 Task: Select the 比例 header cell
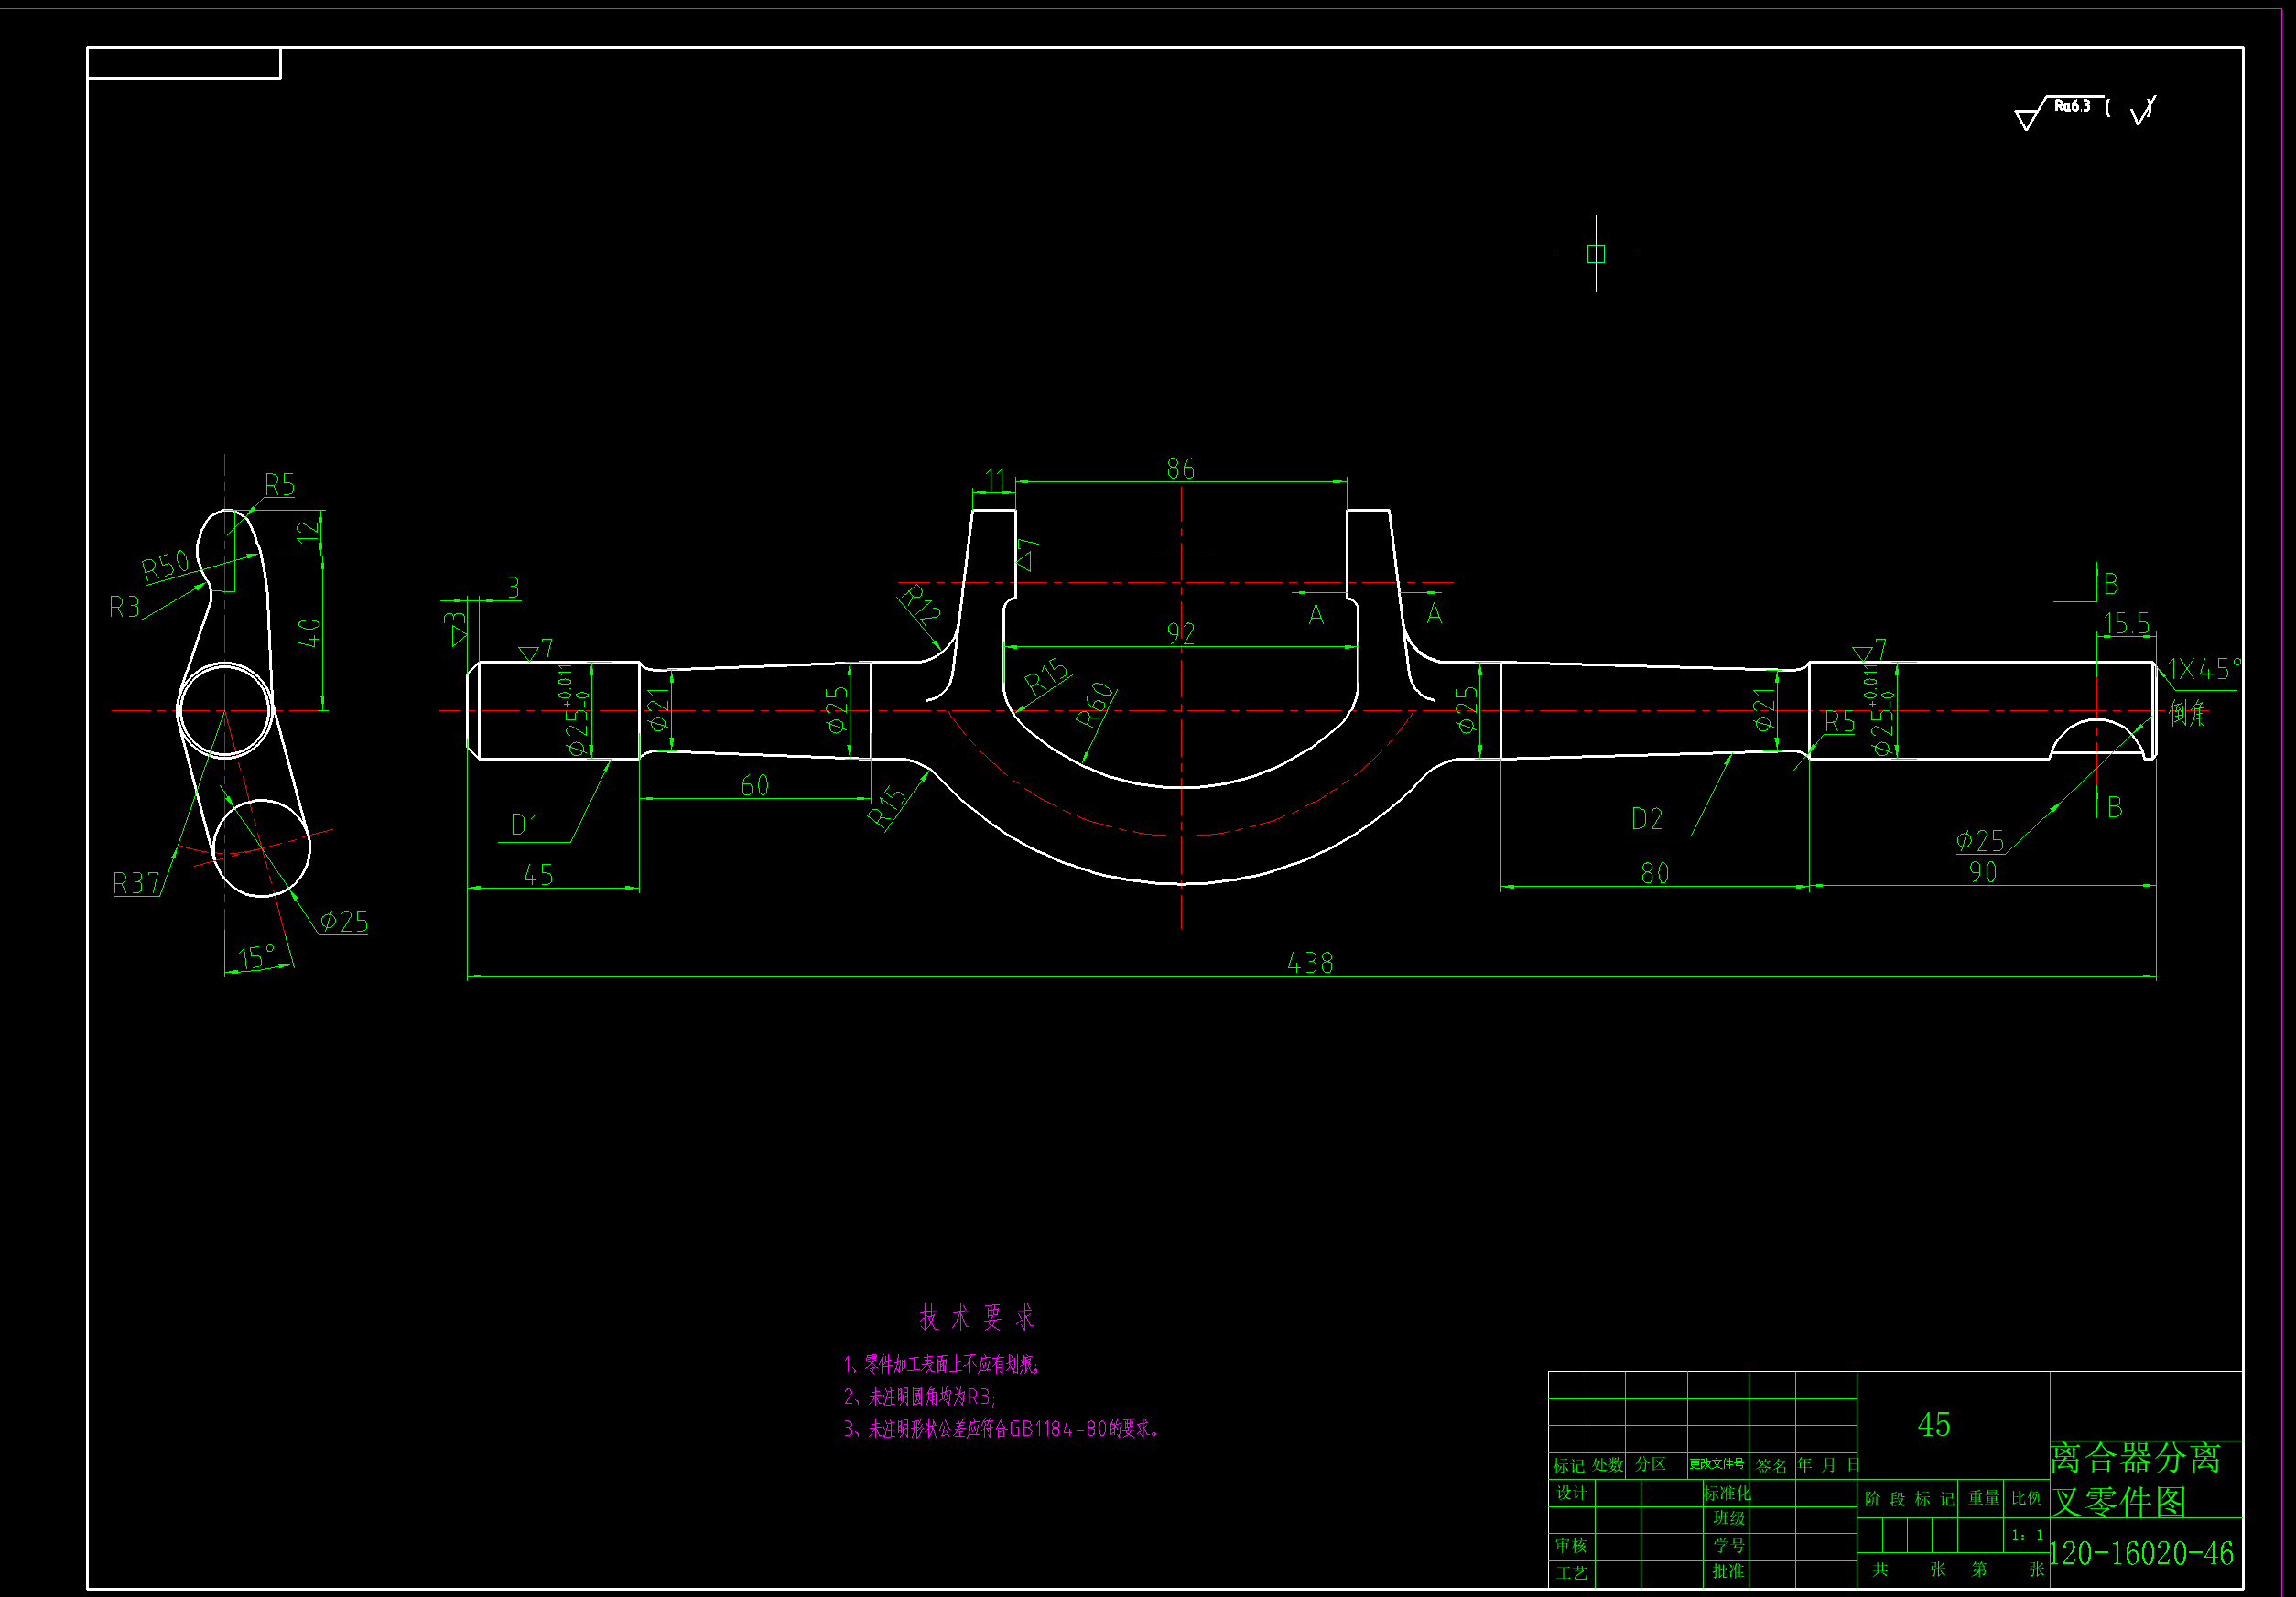(x=2027, y=1498)
